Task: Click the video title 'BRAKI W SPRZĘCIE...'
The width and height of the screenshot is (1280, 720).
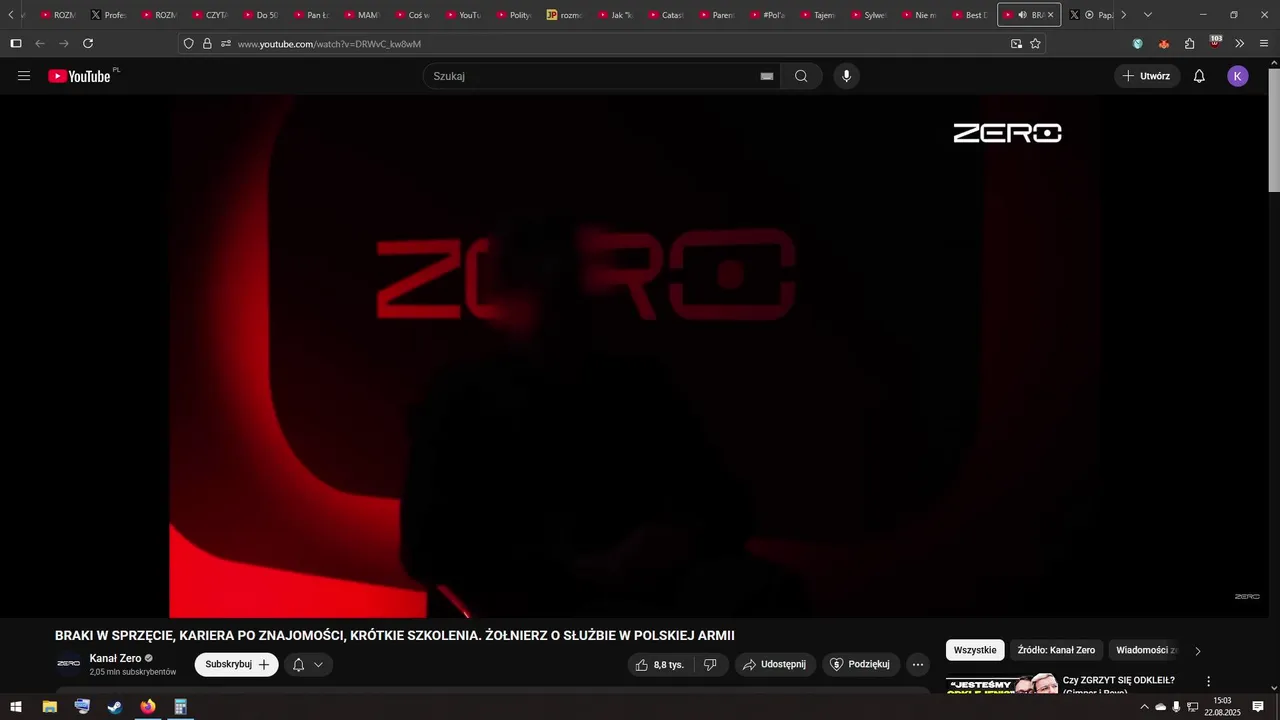Action: 395,636
